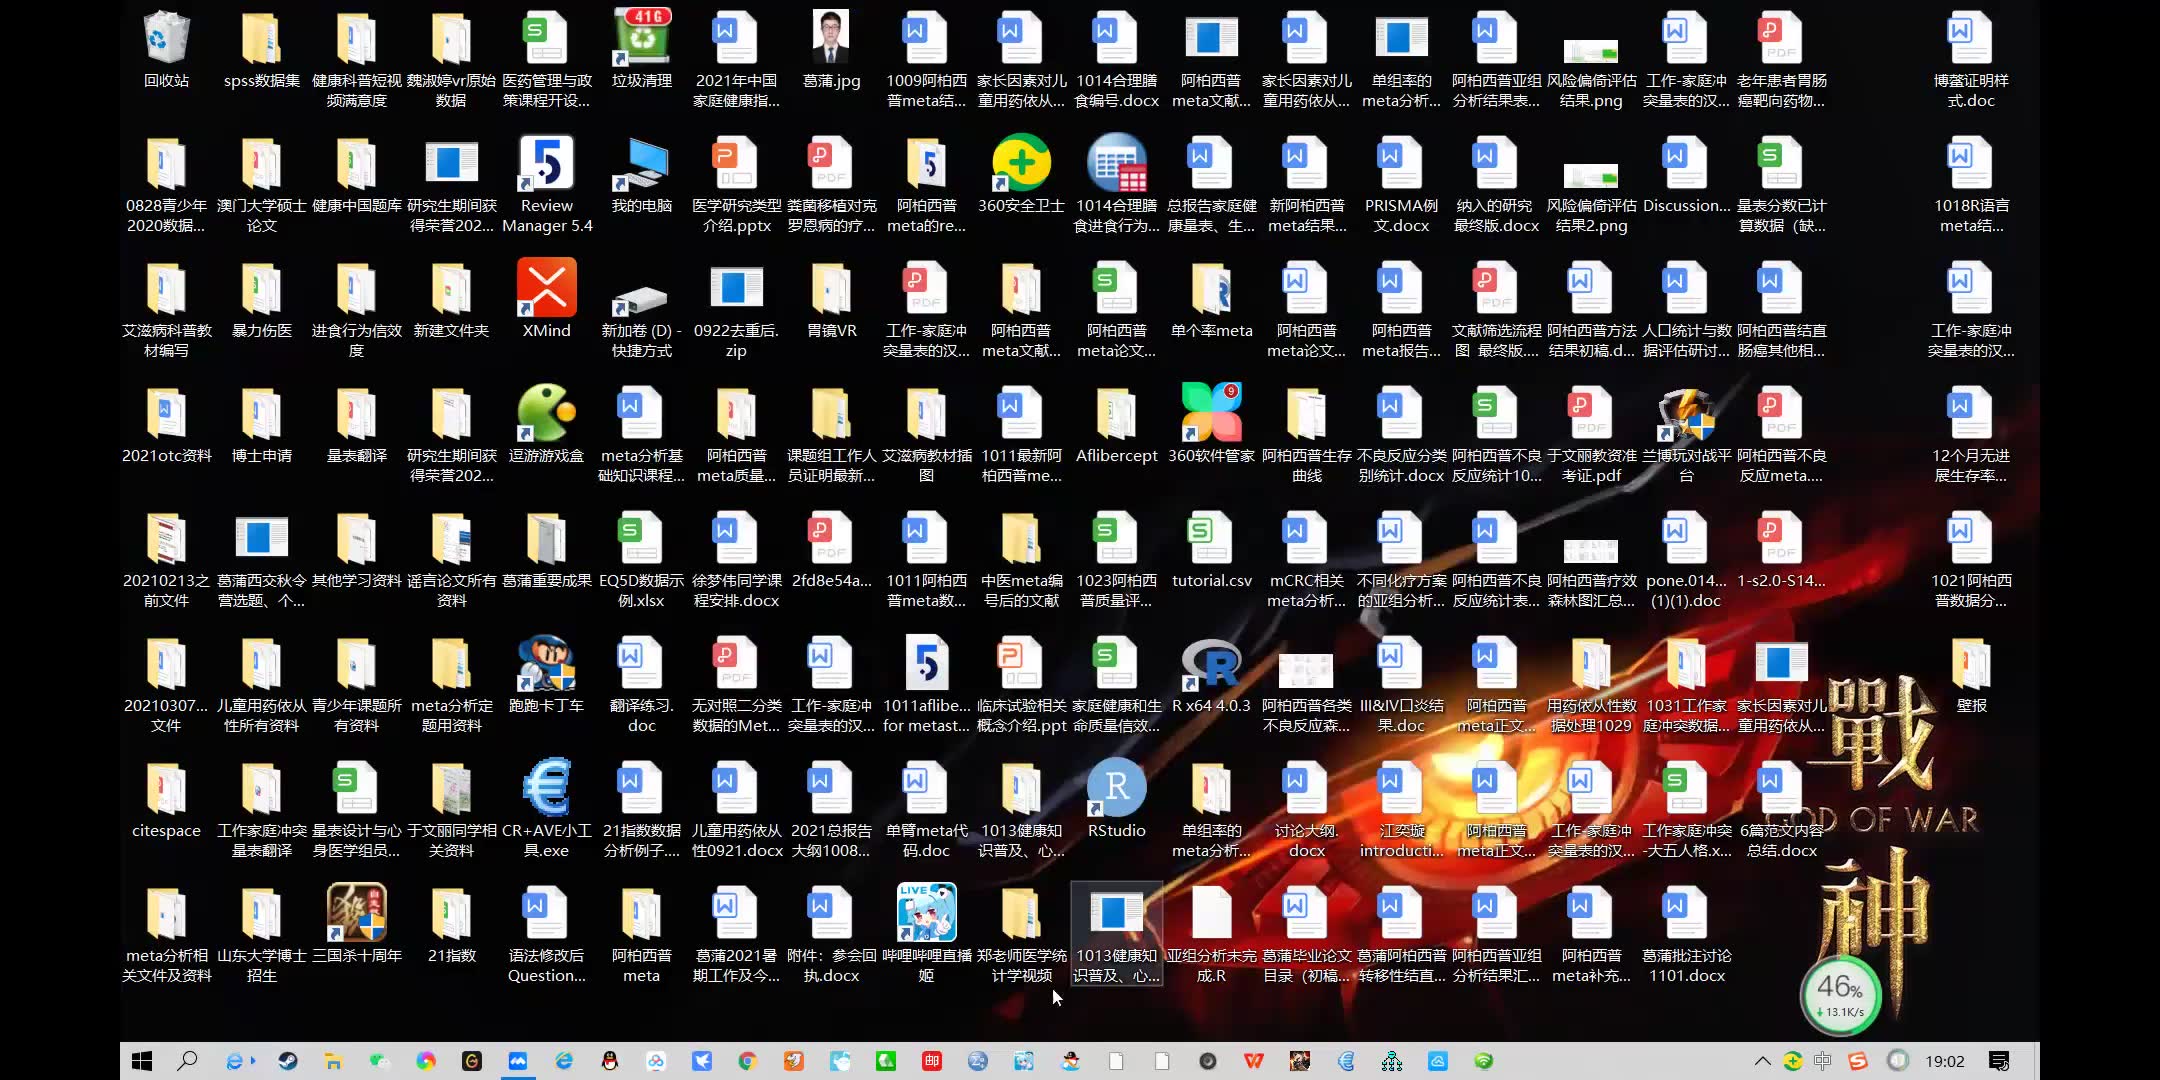Open 0922去重后.zip archive

click(x=736, y=310)
